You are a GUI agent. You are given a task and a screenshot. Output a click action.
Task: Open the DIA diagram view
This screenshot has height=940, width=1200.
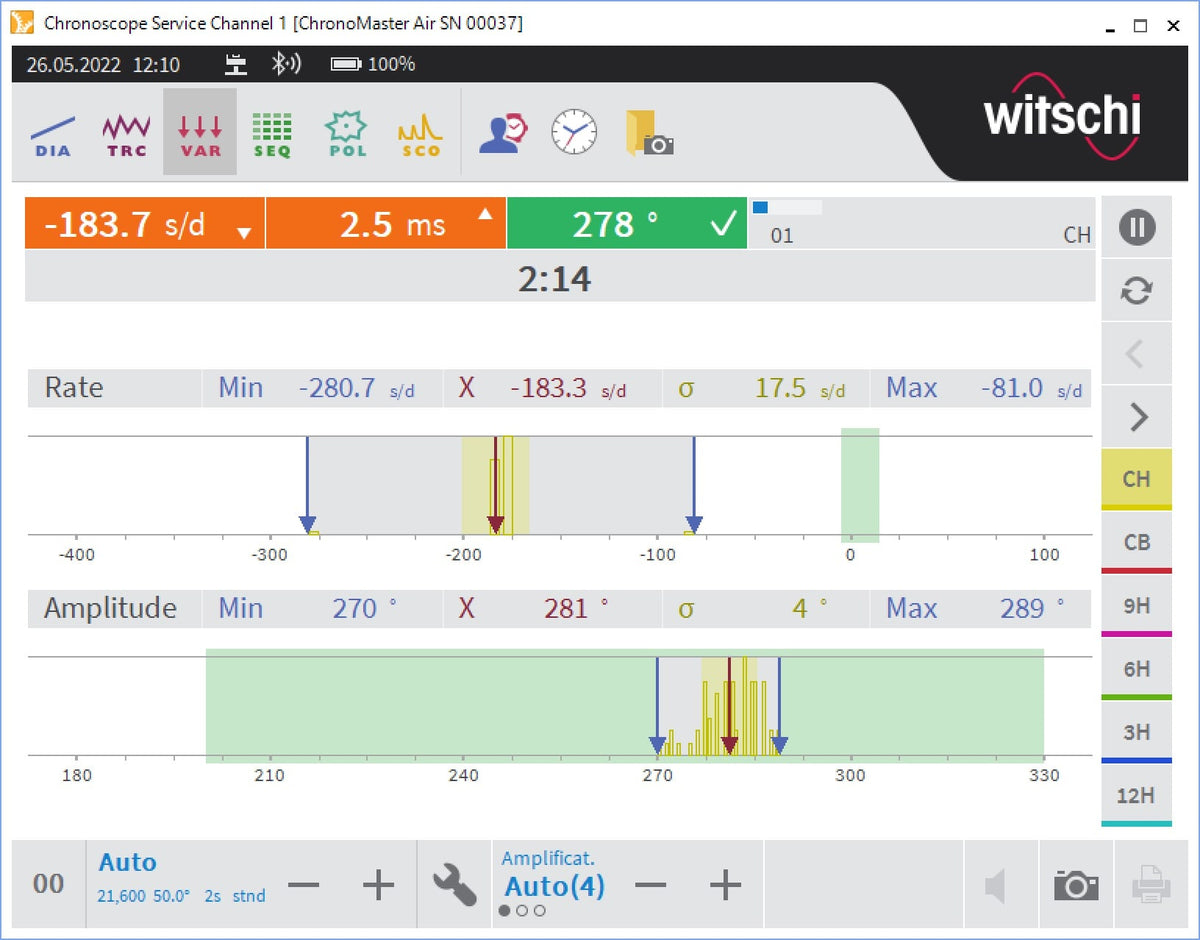(x=53, y=133)
